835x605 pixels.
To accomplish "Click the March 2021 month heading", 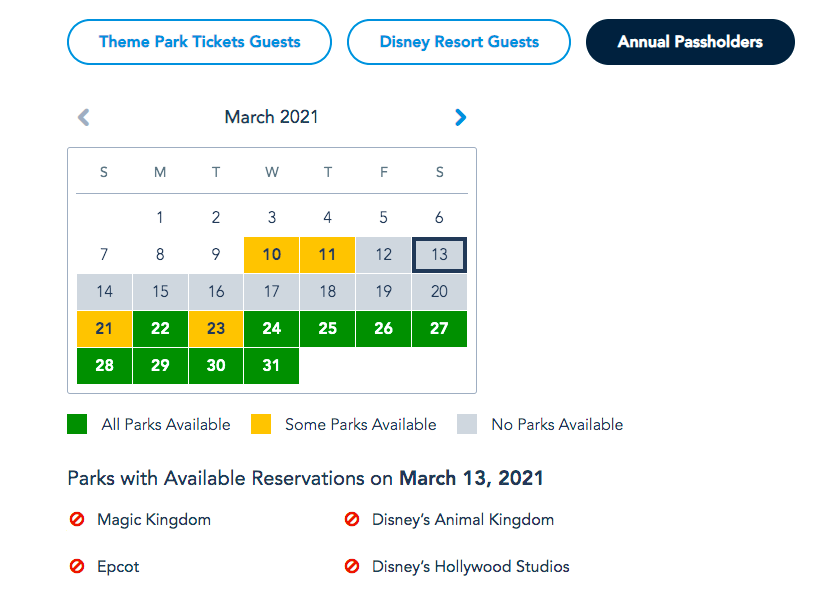I will (x=271, y=117).
